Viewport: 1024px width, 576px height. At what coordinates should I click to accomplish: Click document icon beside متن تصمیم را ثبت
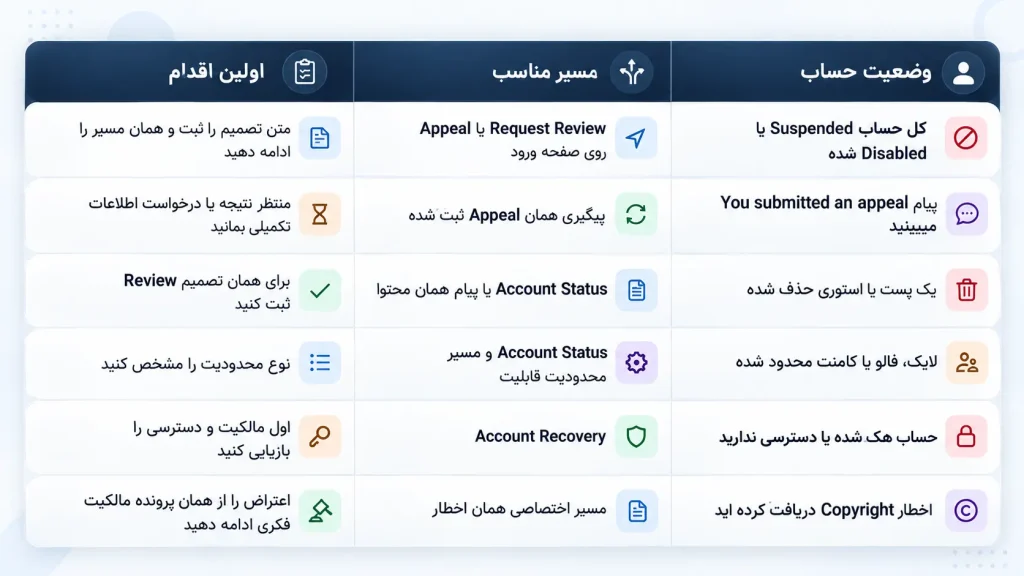pyautogui.click(x=319, y=138)
